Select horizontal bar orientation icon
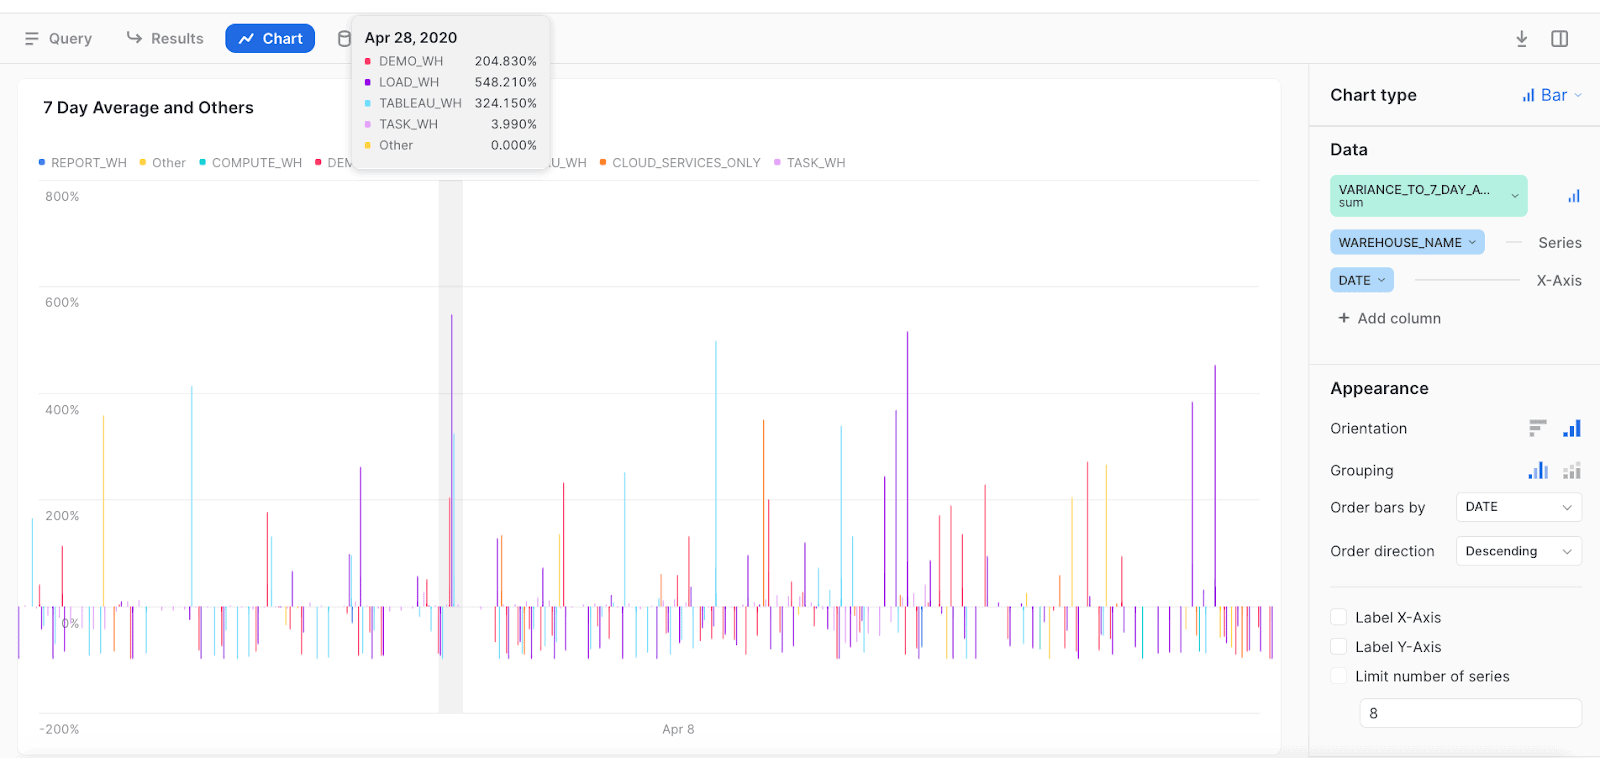 [1538, 428]
